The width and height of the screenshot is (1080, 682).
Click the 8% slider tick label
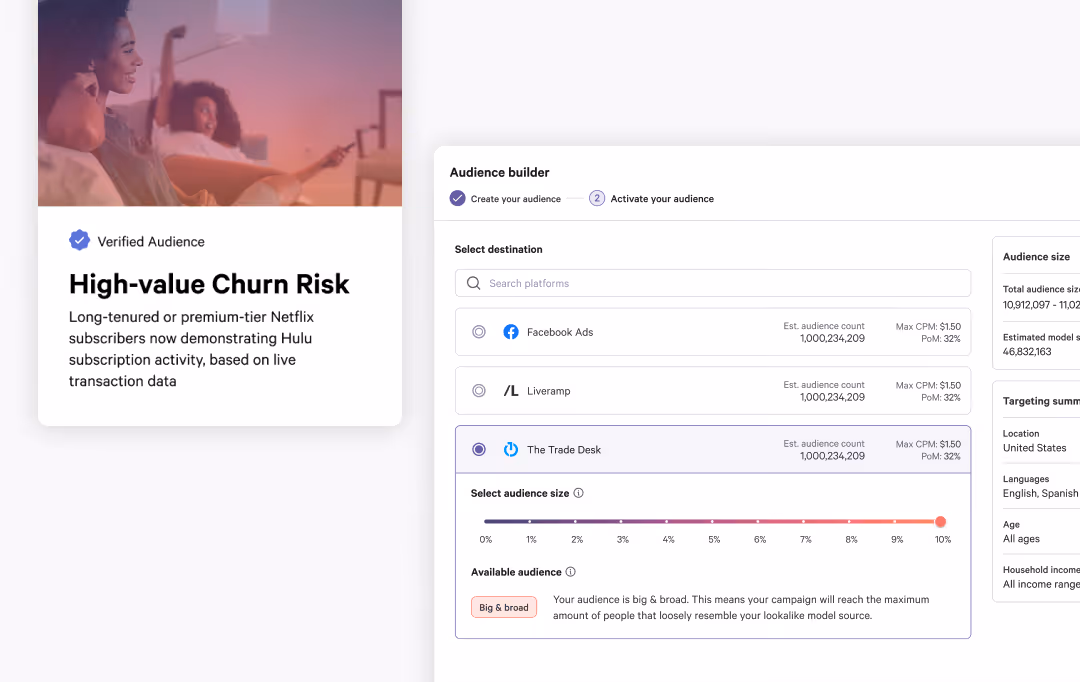tap(851, 539)
